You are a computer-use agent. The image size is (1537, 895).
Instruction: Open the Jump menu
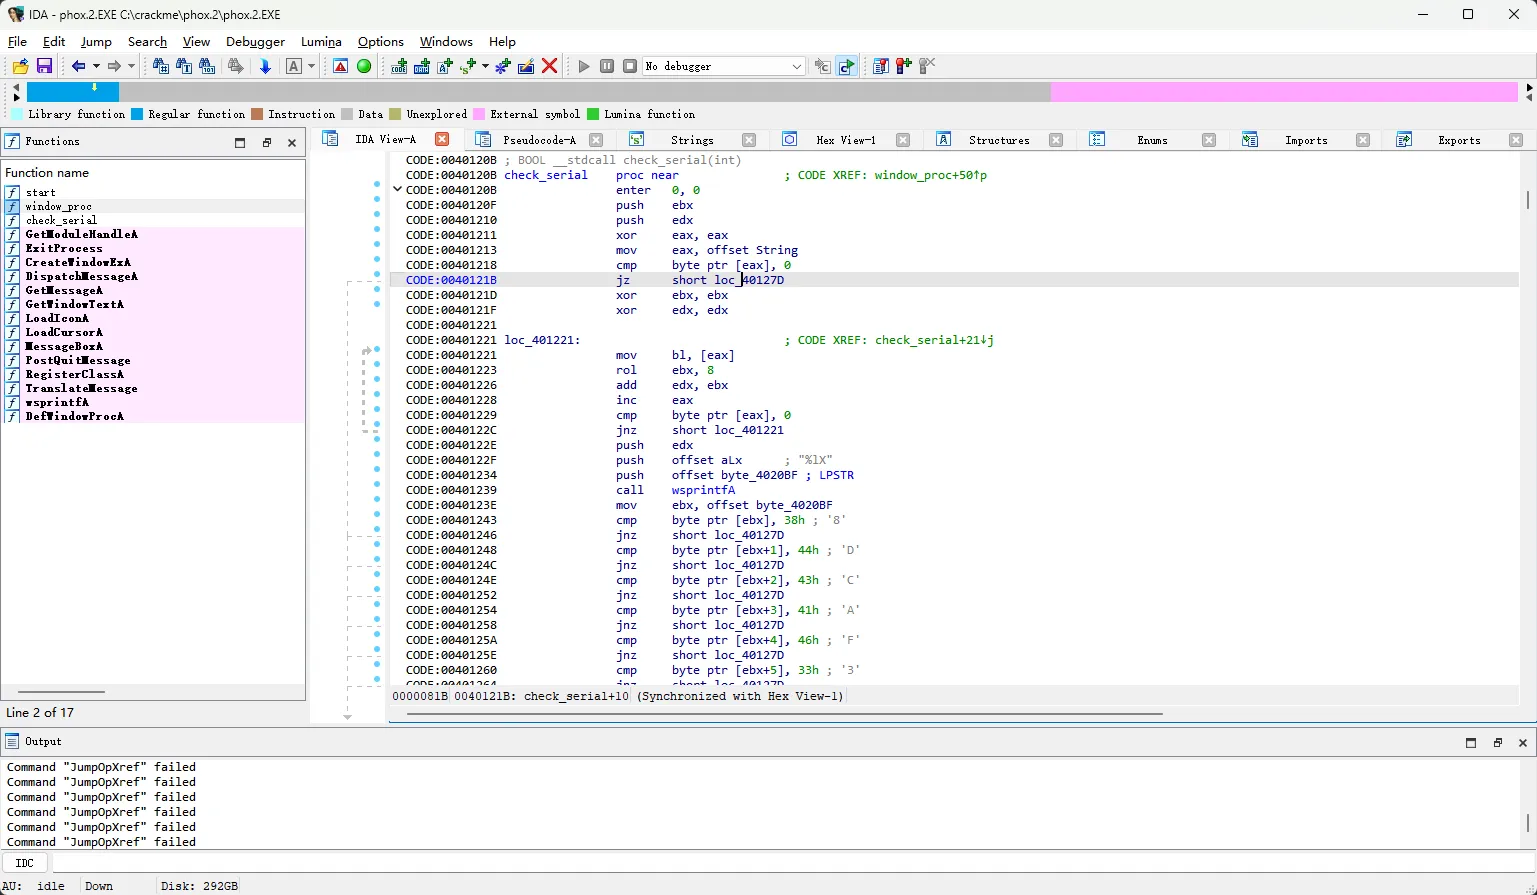point(96,42)
